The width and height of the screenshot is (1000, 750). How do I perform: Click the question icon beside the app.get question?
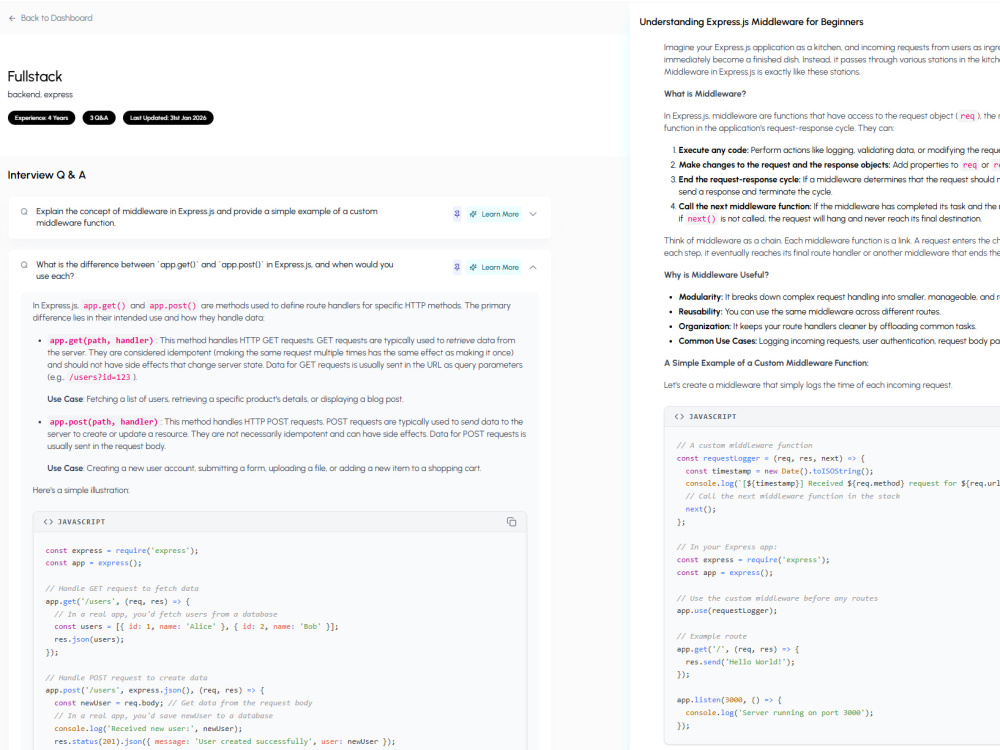click(x=24, y=265)
